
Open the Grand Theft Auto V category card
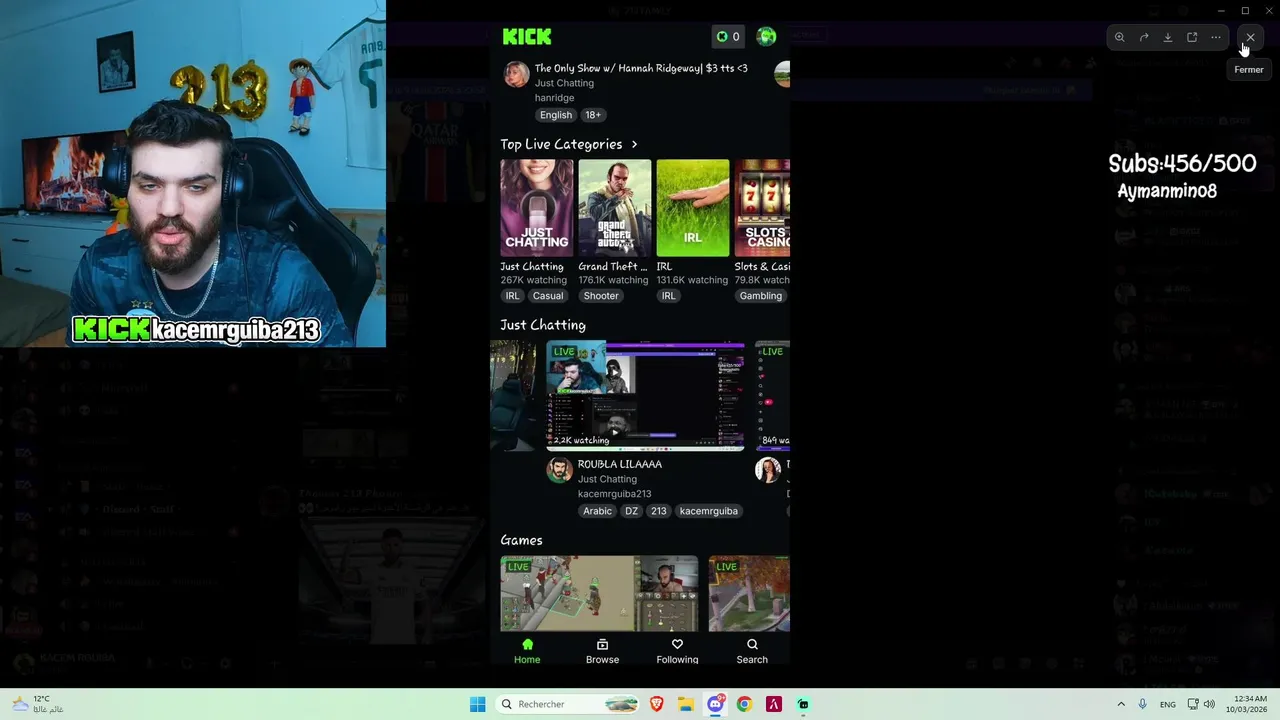coord(614,208)
